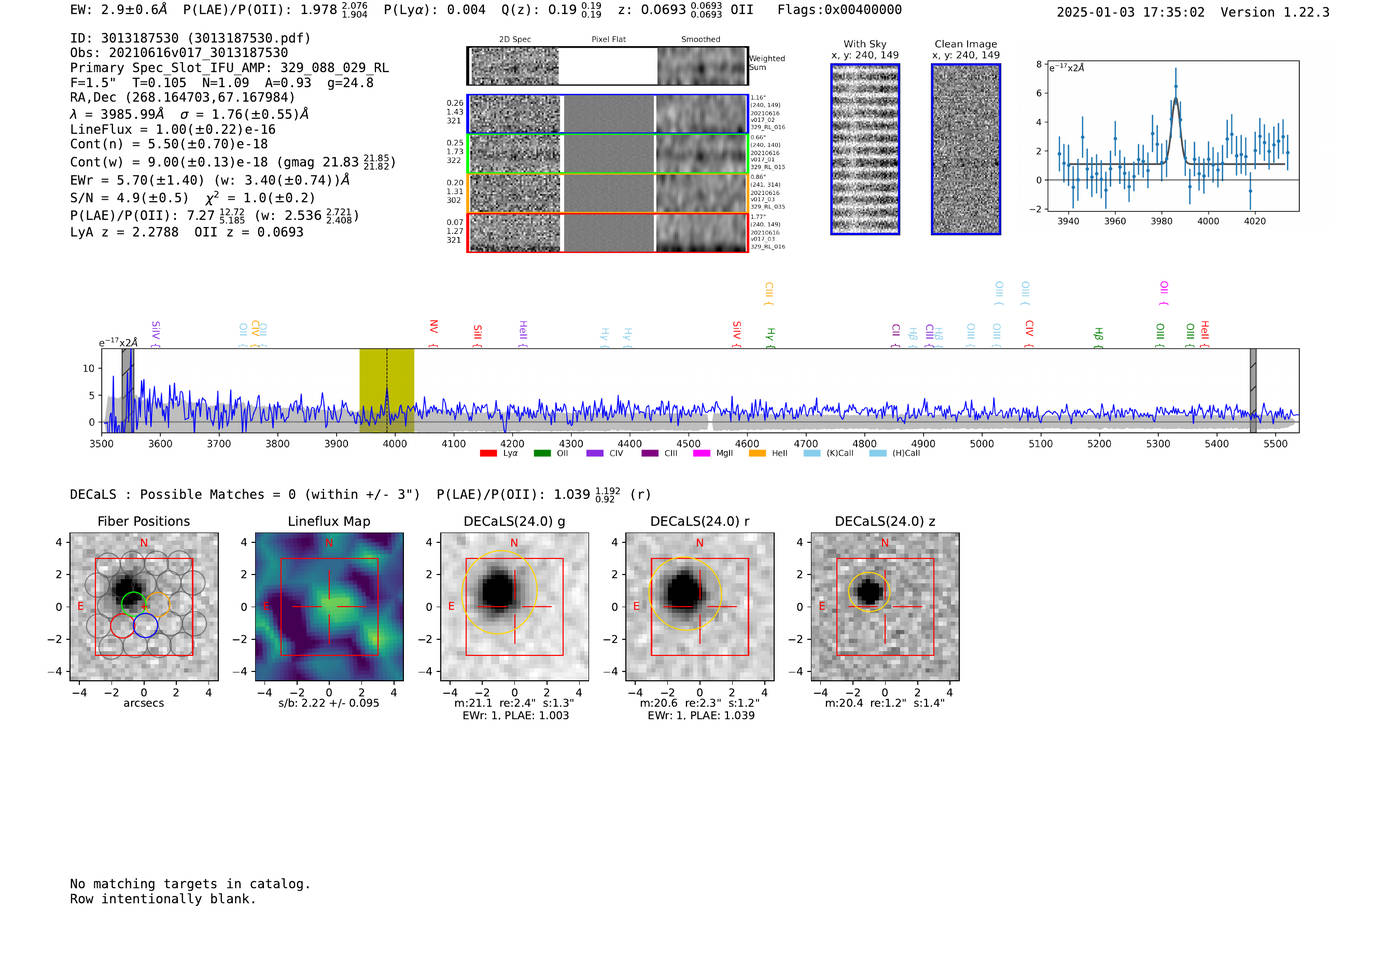
Task: Open the Fiber Positions image
Action: click(144, 607)
